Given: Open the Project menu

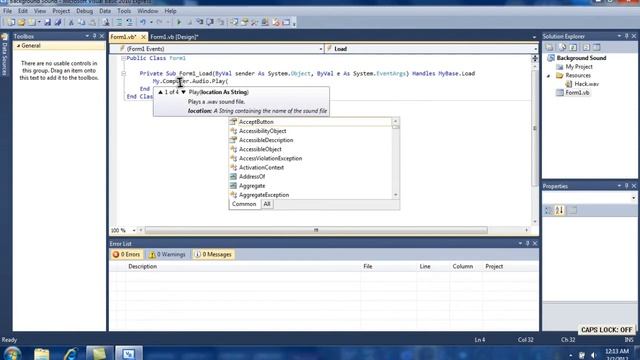Looking at the screenshot, I should click(x=61, y=11).
